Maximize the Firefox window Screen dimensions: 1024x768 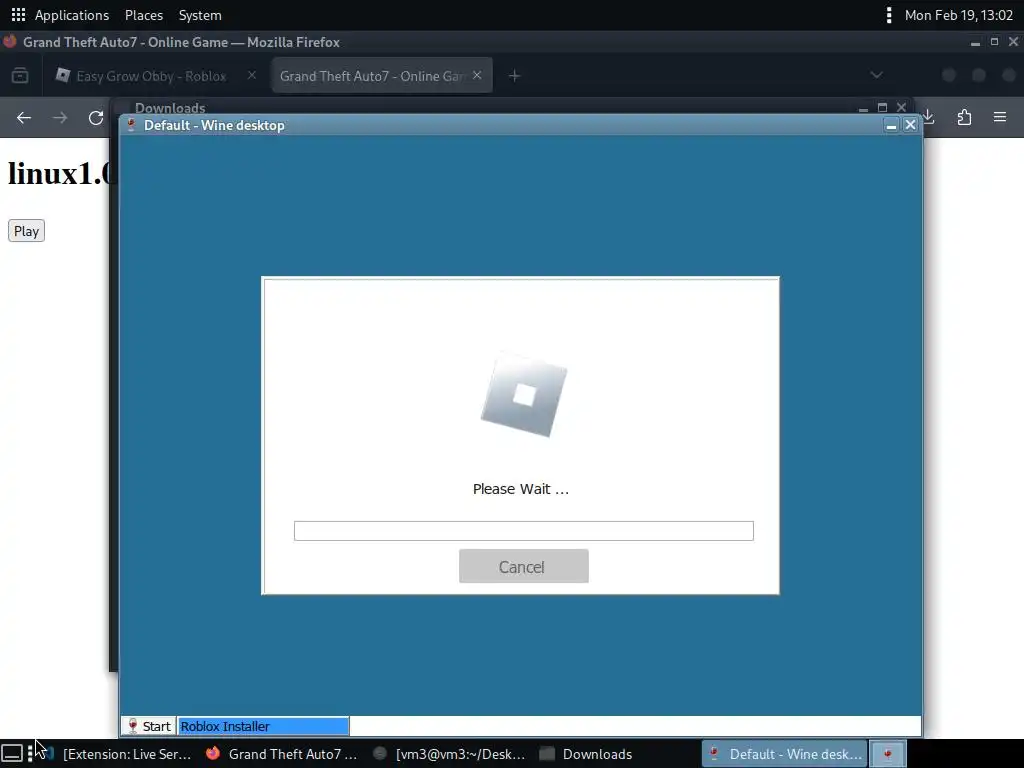(994, 42)
